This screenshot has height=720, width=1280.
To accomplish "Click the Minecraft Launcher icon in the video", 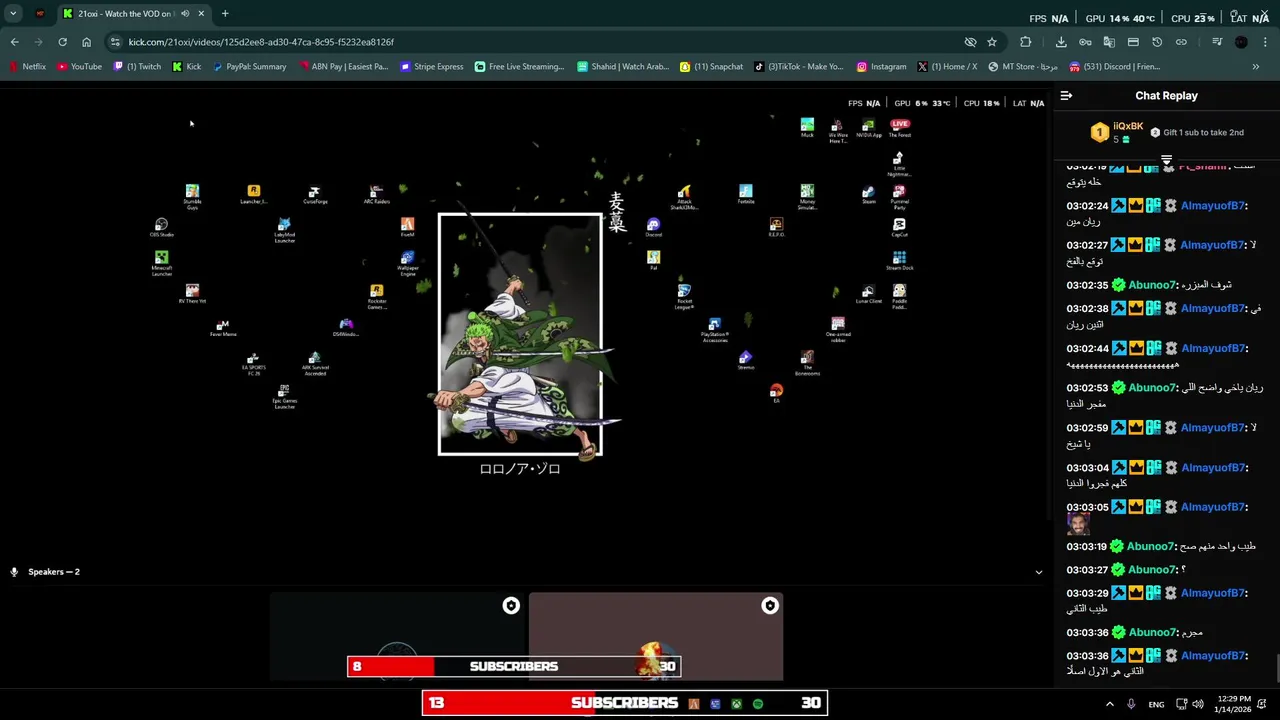I will (x=161, y=263).
